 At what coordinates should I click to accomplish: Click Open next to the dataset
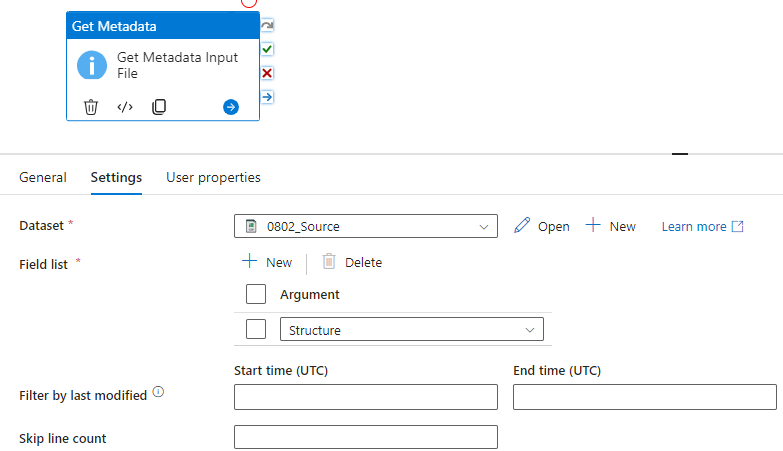pyautogui.click(x=553, y=227)
